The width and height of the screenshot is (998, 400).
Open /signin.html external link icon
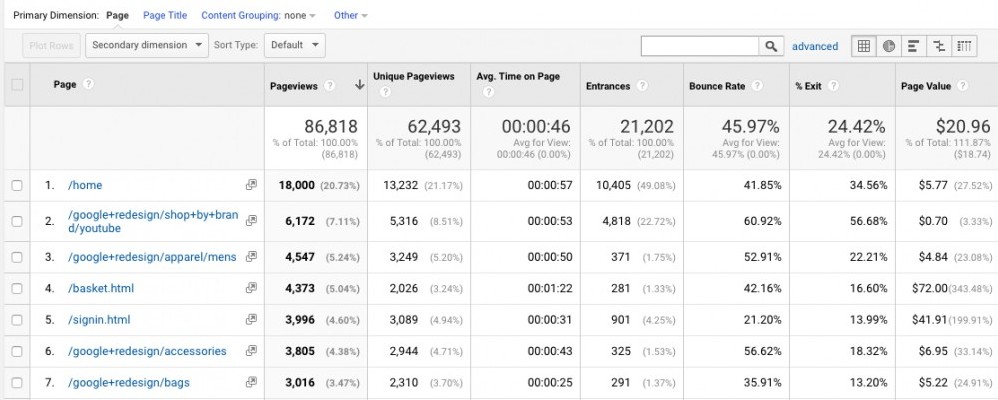251,319
